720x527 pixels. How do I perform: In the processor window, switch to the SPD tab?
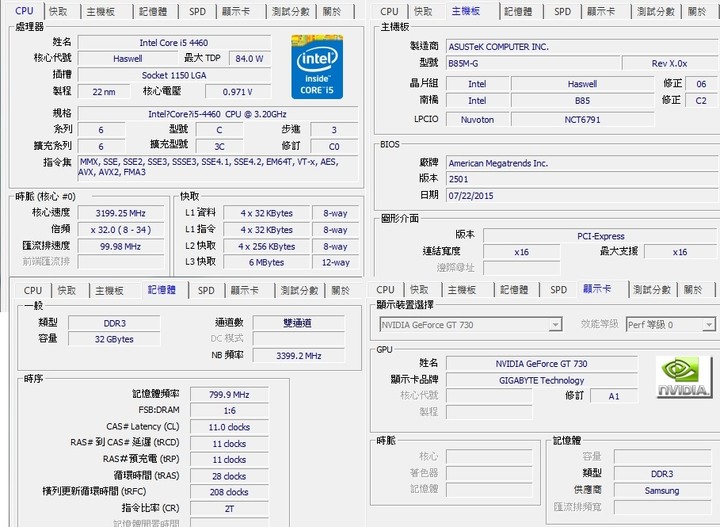tap(197, 11)
